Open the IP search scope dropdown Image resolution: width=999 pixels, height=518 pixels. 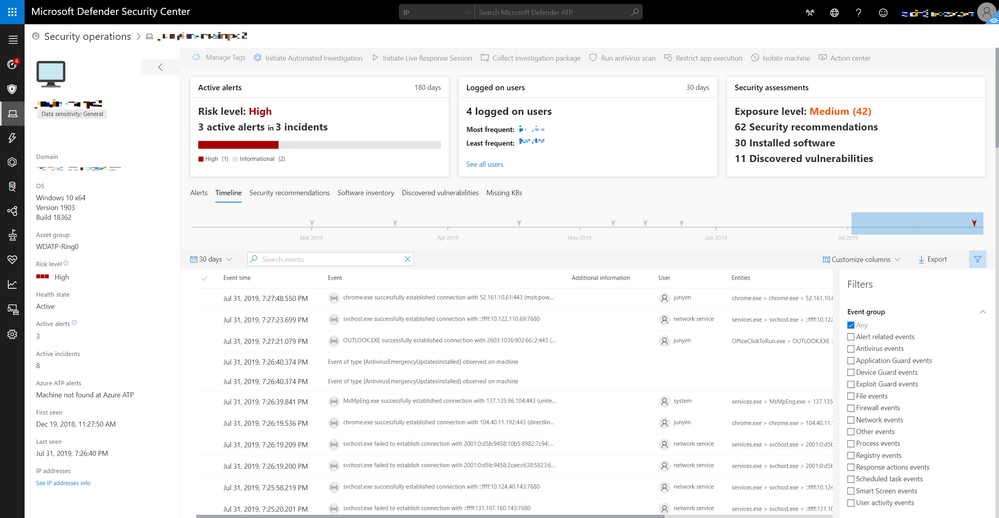pos(436,12)
